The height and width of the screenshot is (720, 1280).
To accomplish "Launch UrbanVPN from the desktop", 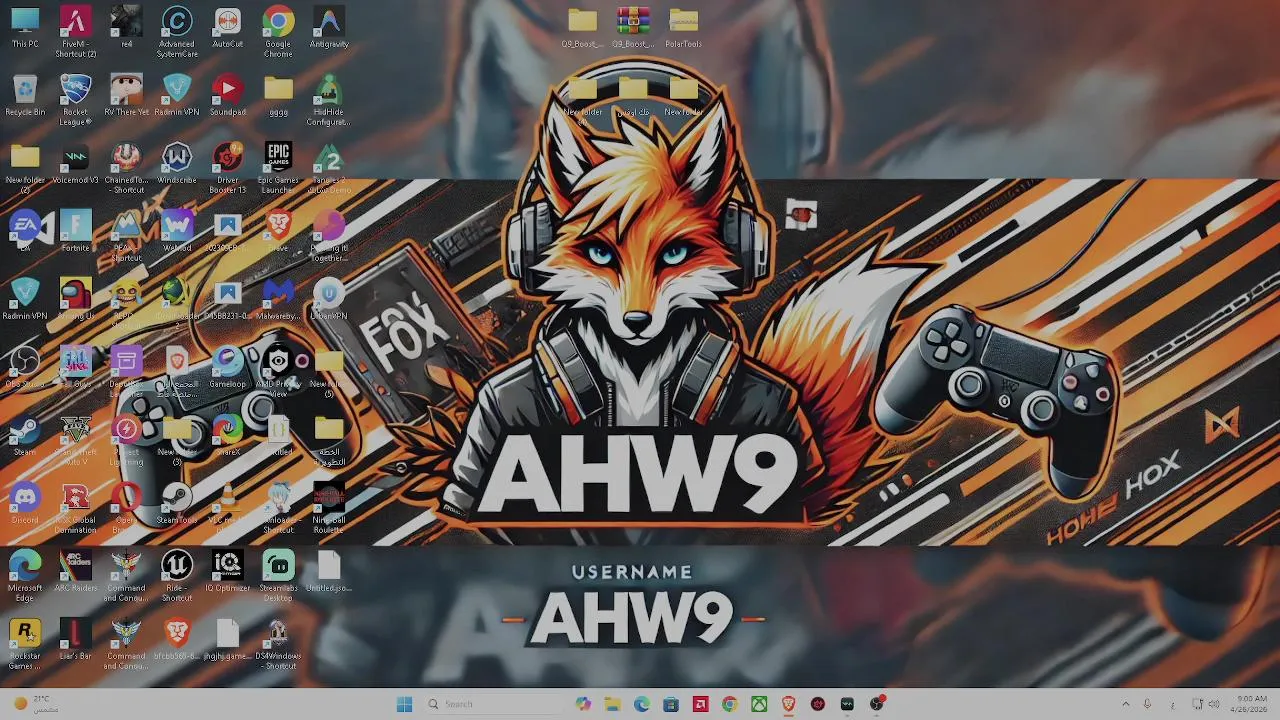I will (x=329, y=300).
